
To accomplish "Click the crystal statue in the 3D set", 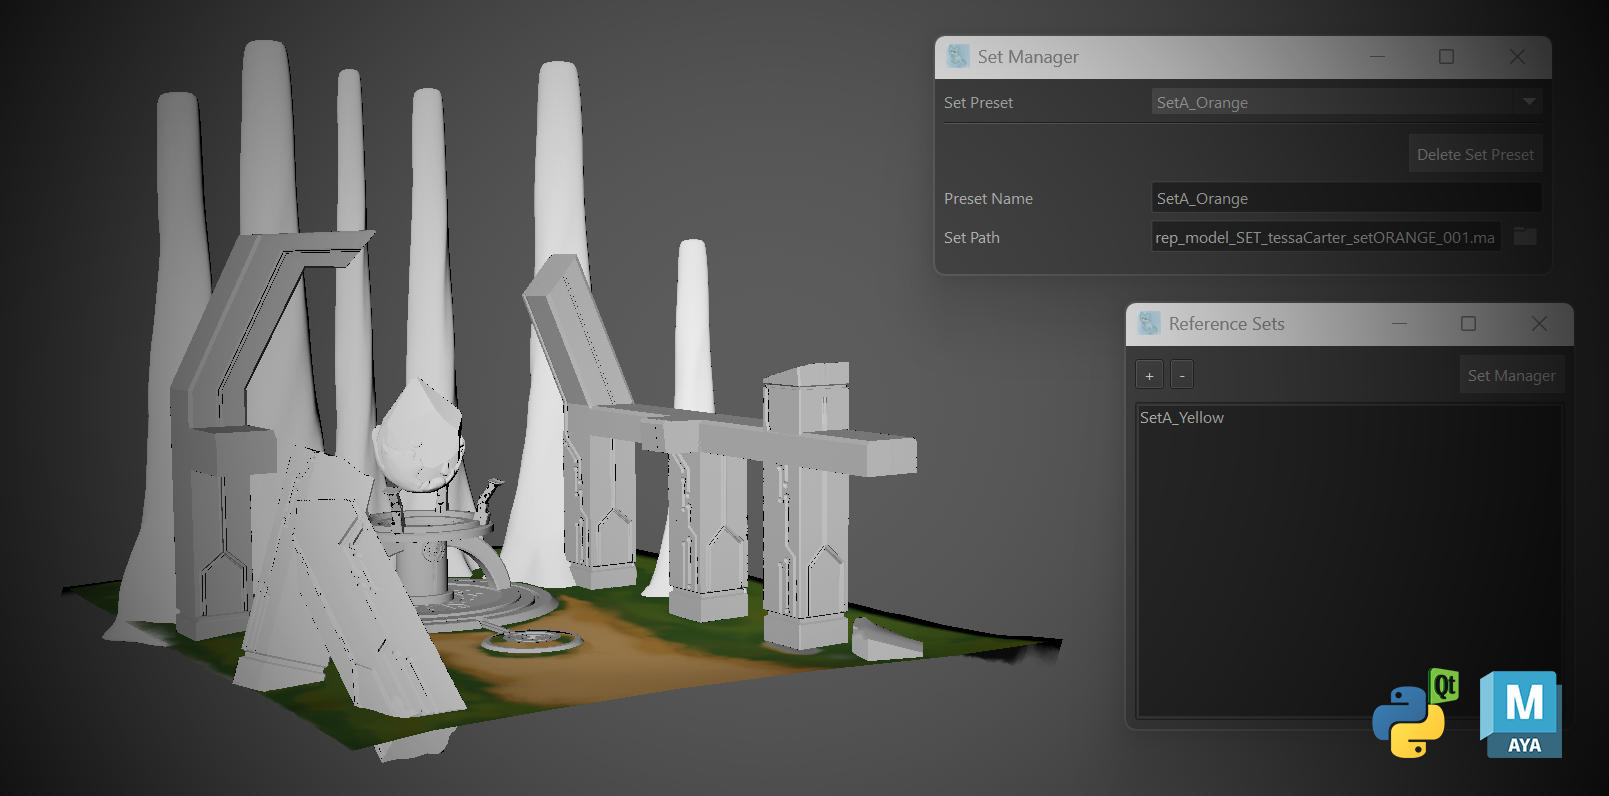I will coord(420,440).
